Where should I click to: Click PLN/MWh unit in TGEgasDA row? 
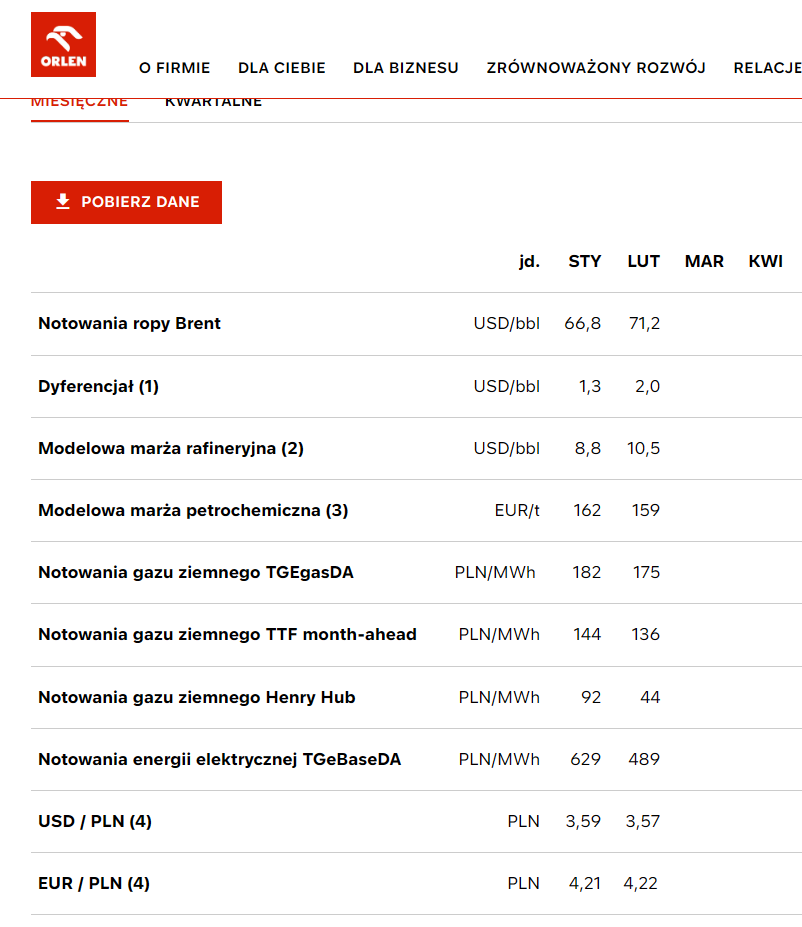click(495, 572)
